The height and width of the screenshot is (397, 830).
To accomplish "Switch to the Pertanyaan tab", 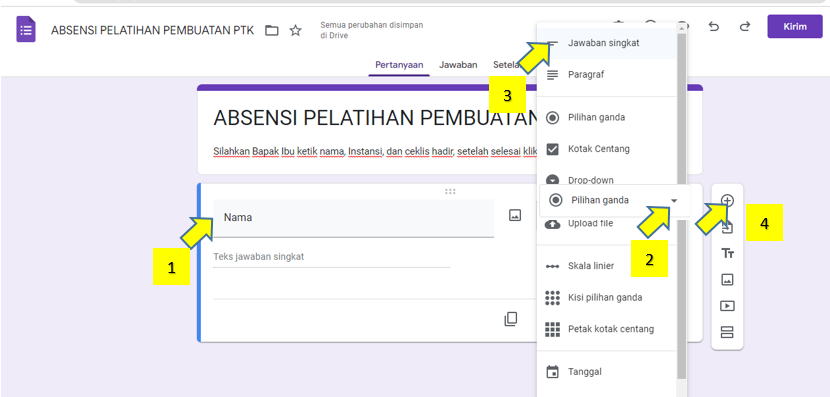I will coord(399,65).
